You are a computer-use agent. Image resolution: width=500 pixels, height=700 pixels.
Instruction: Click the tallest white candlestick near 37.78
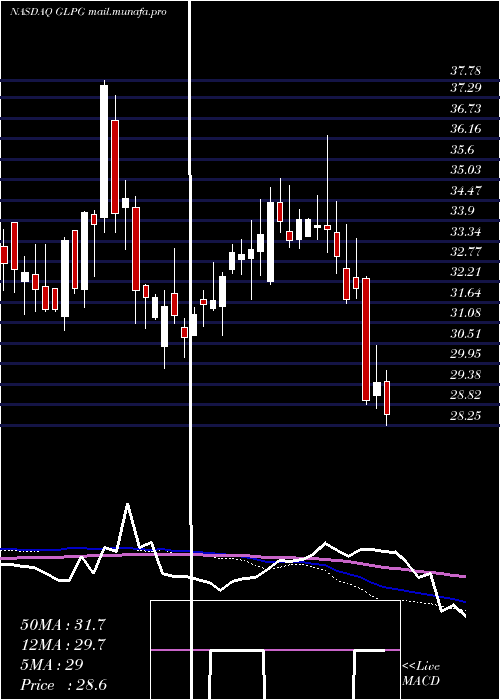click(x=104, y=151)
